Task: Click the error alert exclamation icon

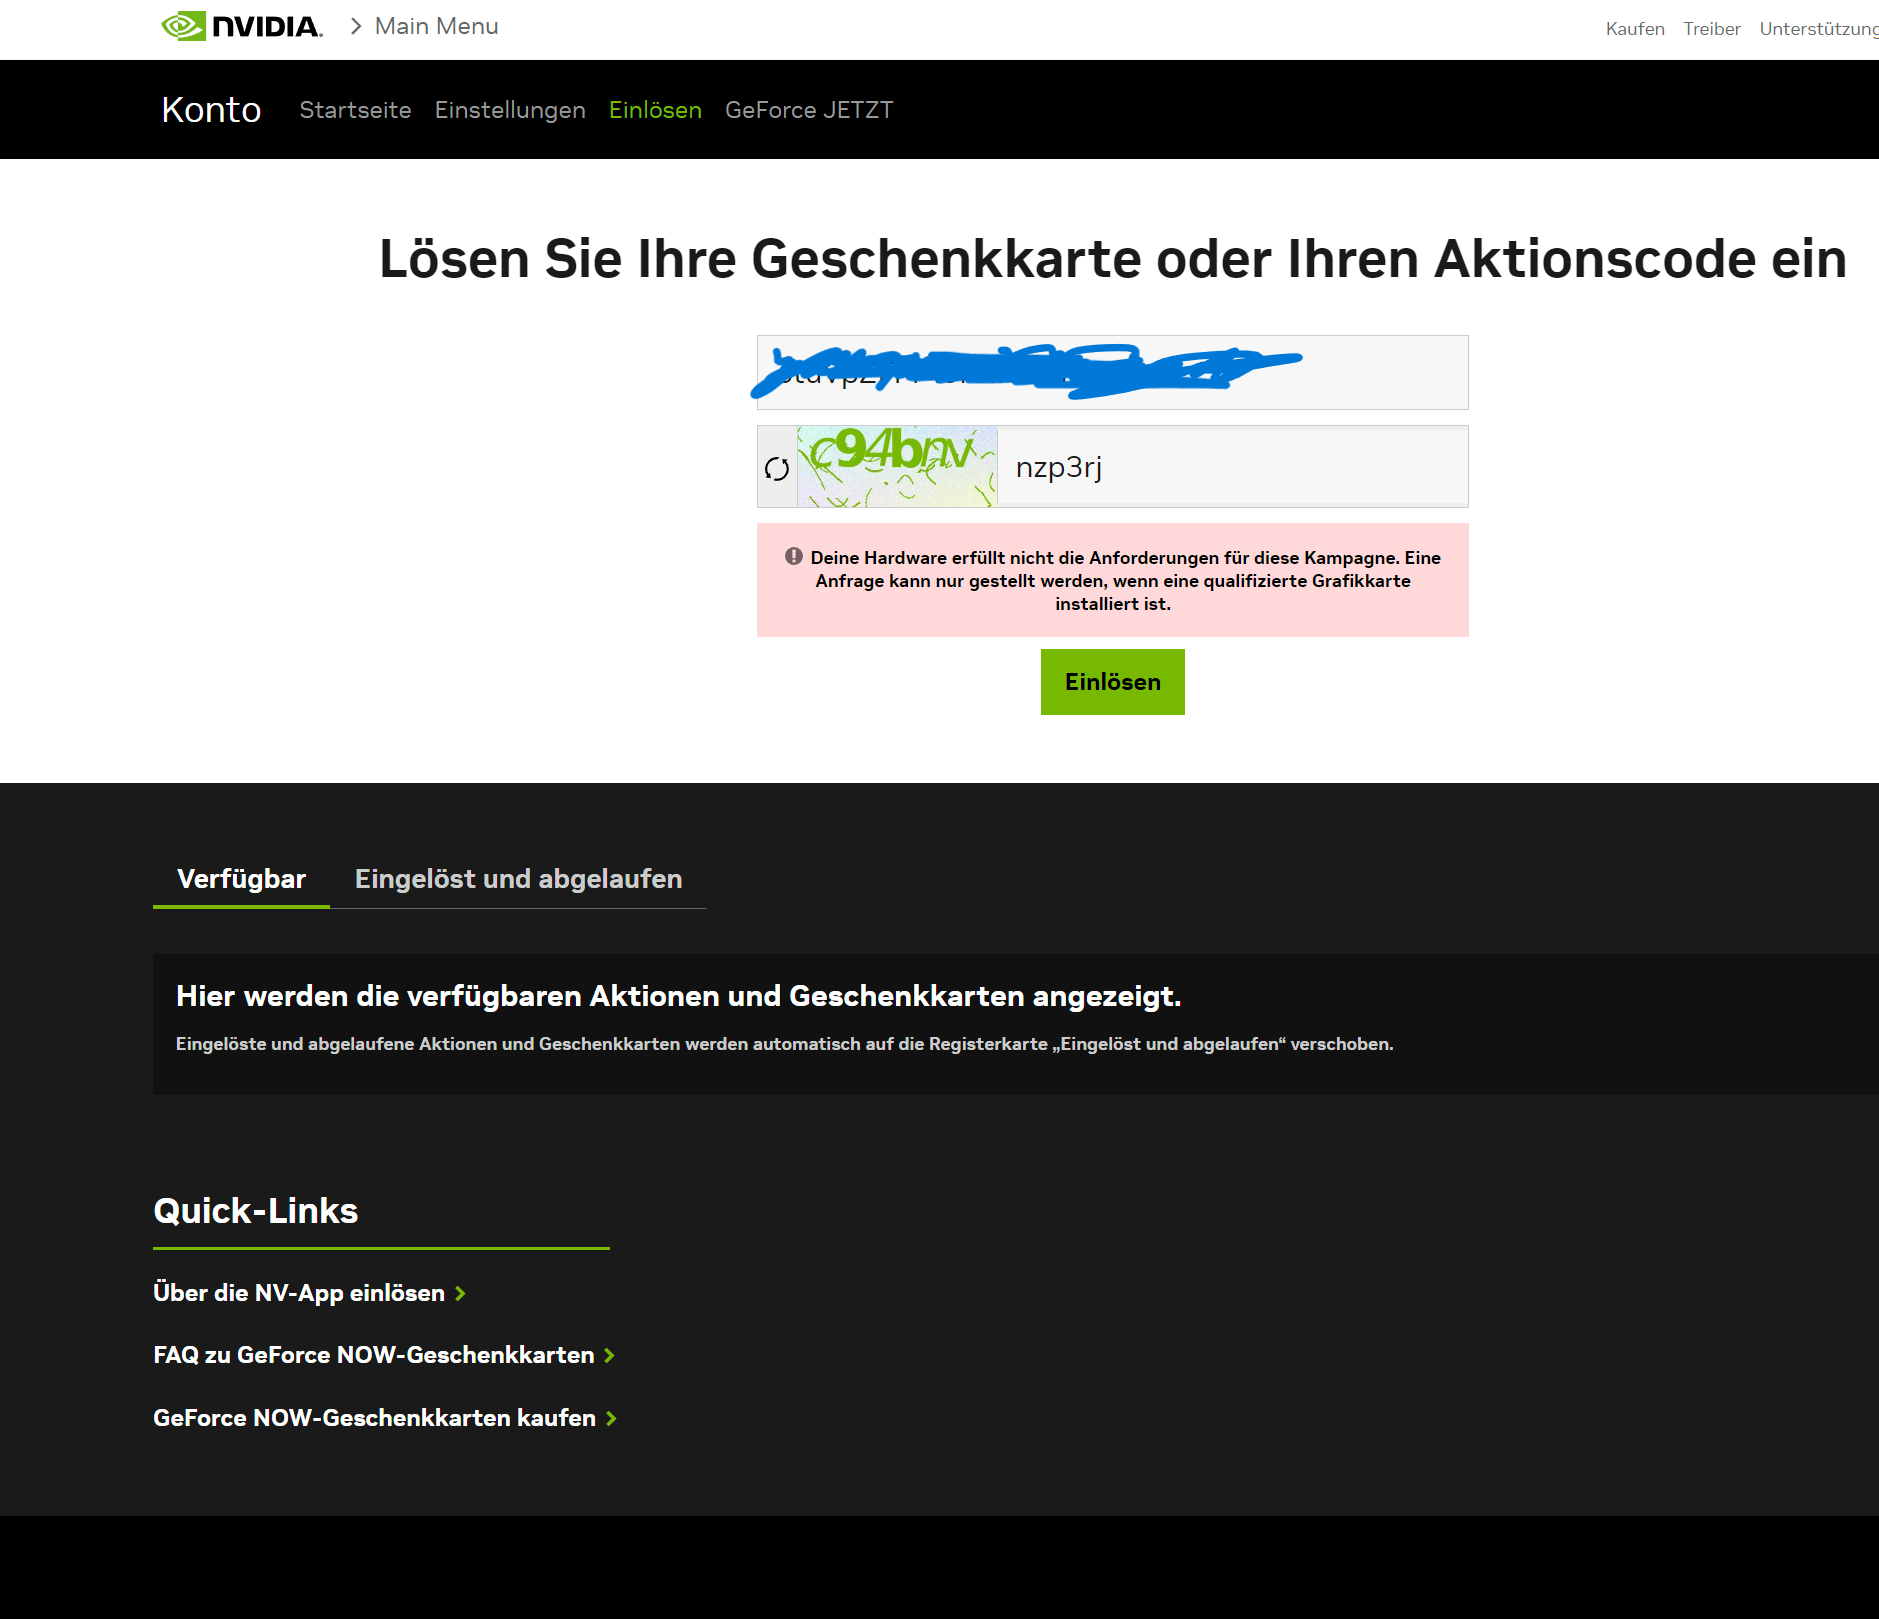Action: 794,556
